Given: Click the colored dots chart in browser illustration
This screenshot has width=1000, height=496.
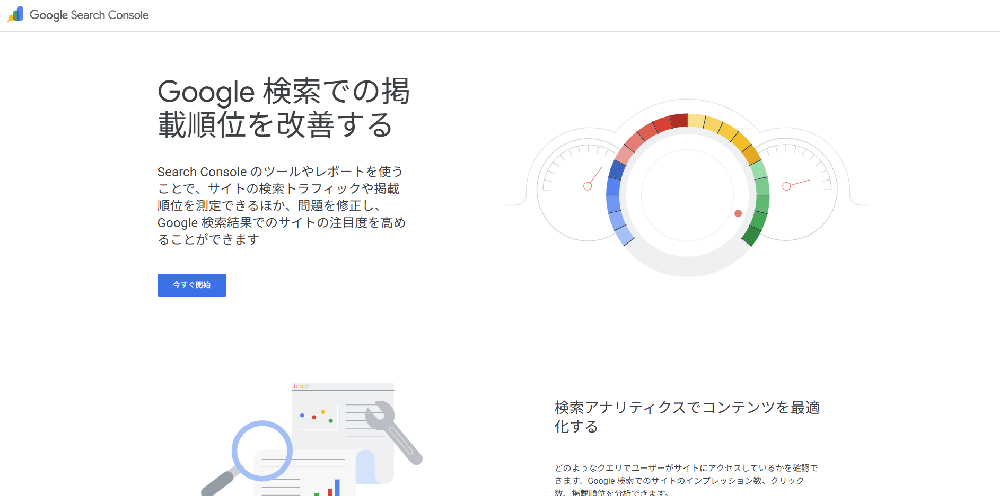Looking at the screenshot, I should (x=316, y=414).
